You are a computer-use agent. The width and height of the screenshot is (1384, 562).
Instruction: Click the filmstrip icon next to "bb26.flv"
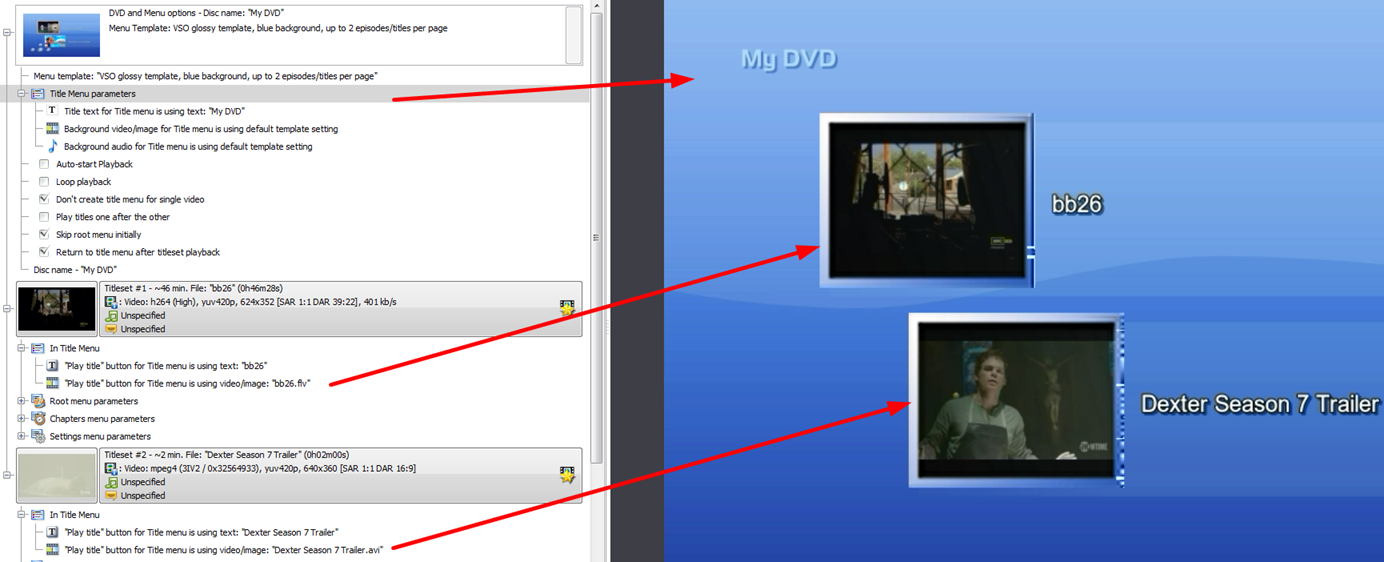[x=52, y=383]
